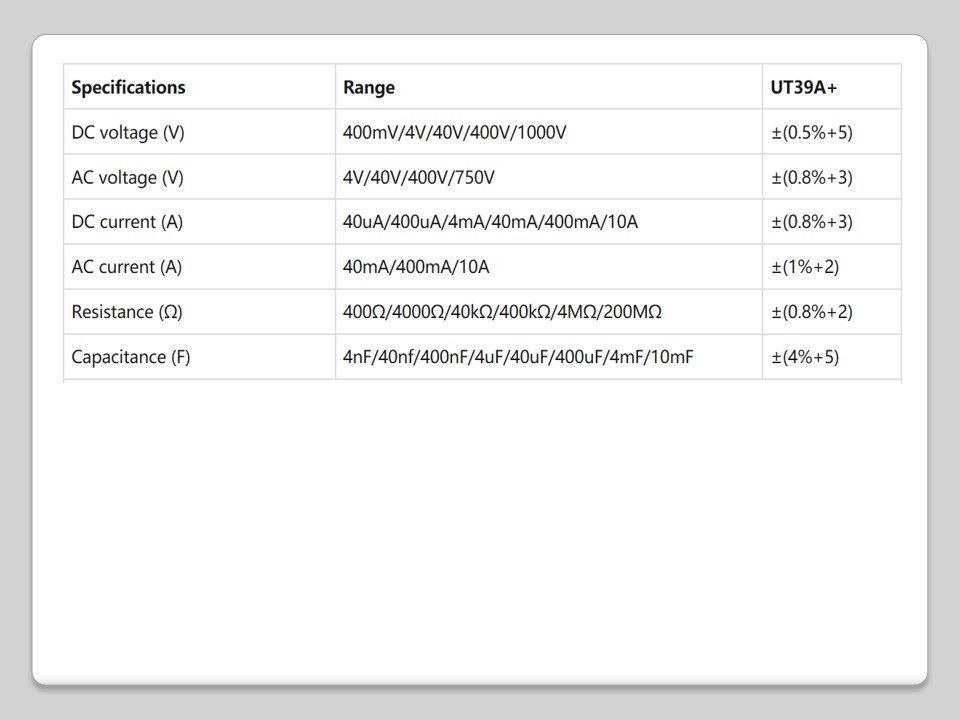This screenshot has width=960, height=720.
Task: Click the ±(1%+2) accuracy value
Action: pyautogui.click(x=805, y=267)
